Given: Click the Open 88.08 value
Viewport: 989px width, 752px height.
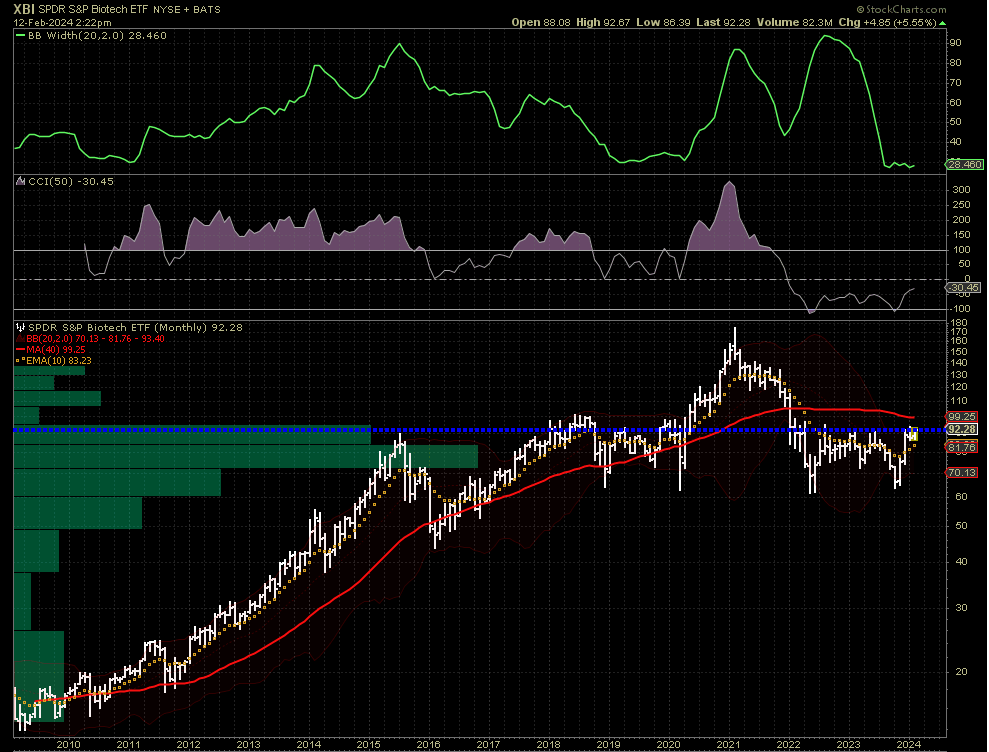Looking at the screenshot, I should (541, 22).
